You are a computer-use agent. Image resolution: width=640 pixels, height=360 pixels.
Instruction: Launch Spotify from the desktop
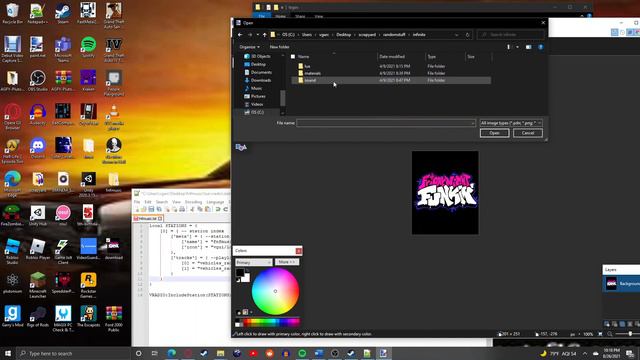(88, 47)
